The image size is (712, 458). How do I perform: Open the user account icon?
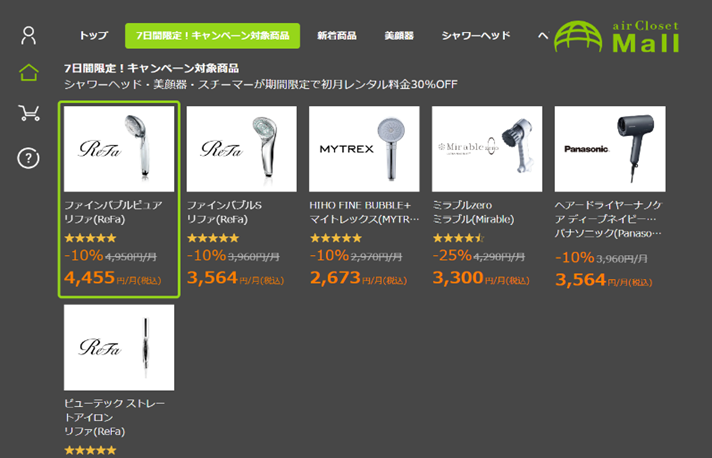coord(29,35)
